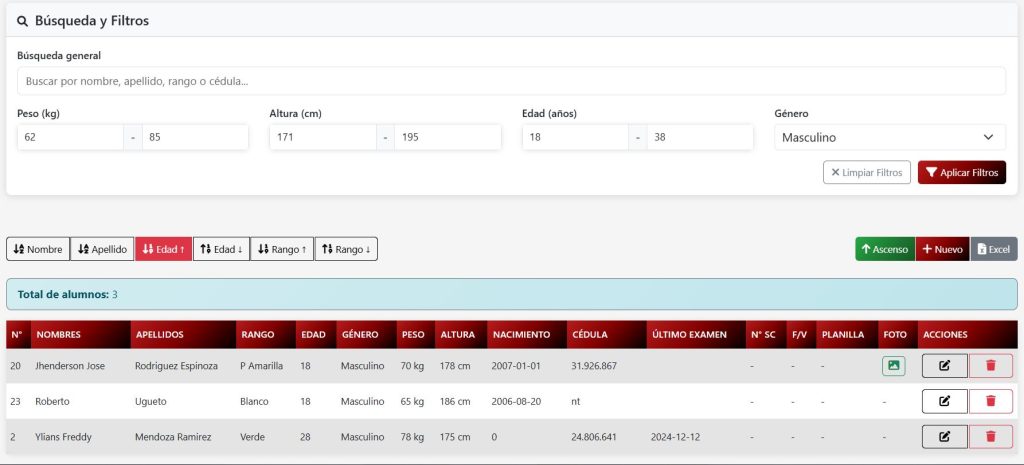1024x465 pixels.
Task: Click the Limpiar Filtros button
Action: (866, 173)
